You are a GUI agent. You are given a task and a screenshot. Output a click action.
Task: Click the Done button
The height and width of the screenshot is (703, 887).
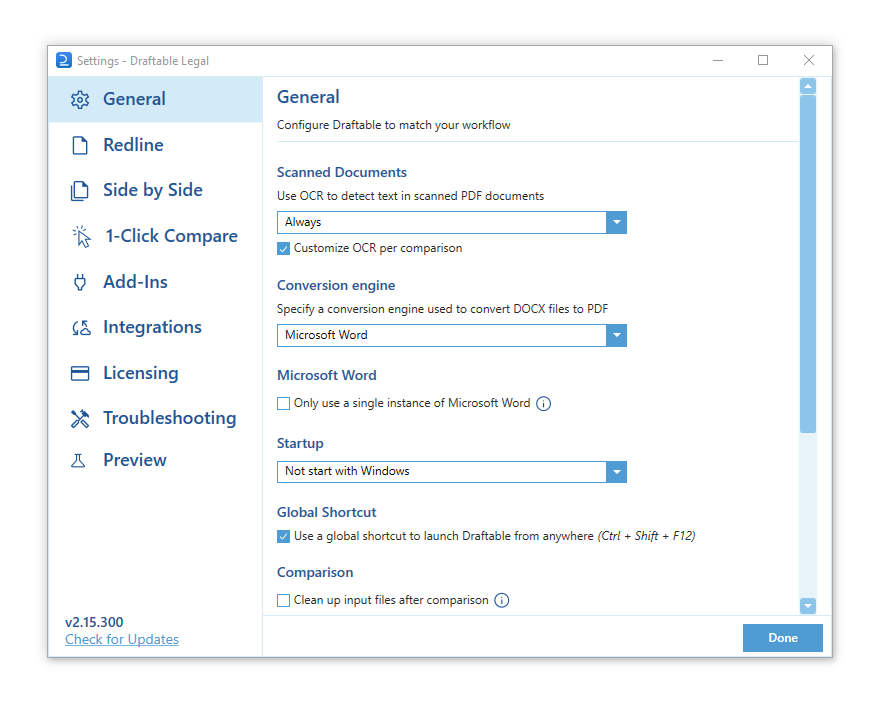783,639
